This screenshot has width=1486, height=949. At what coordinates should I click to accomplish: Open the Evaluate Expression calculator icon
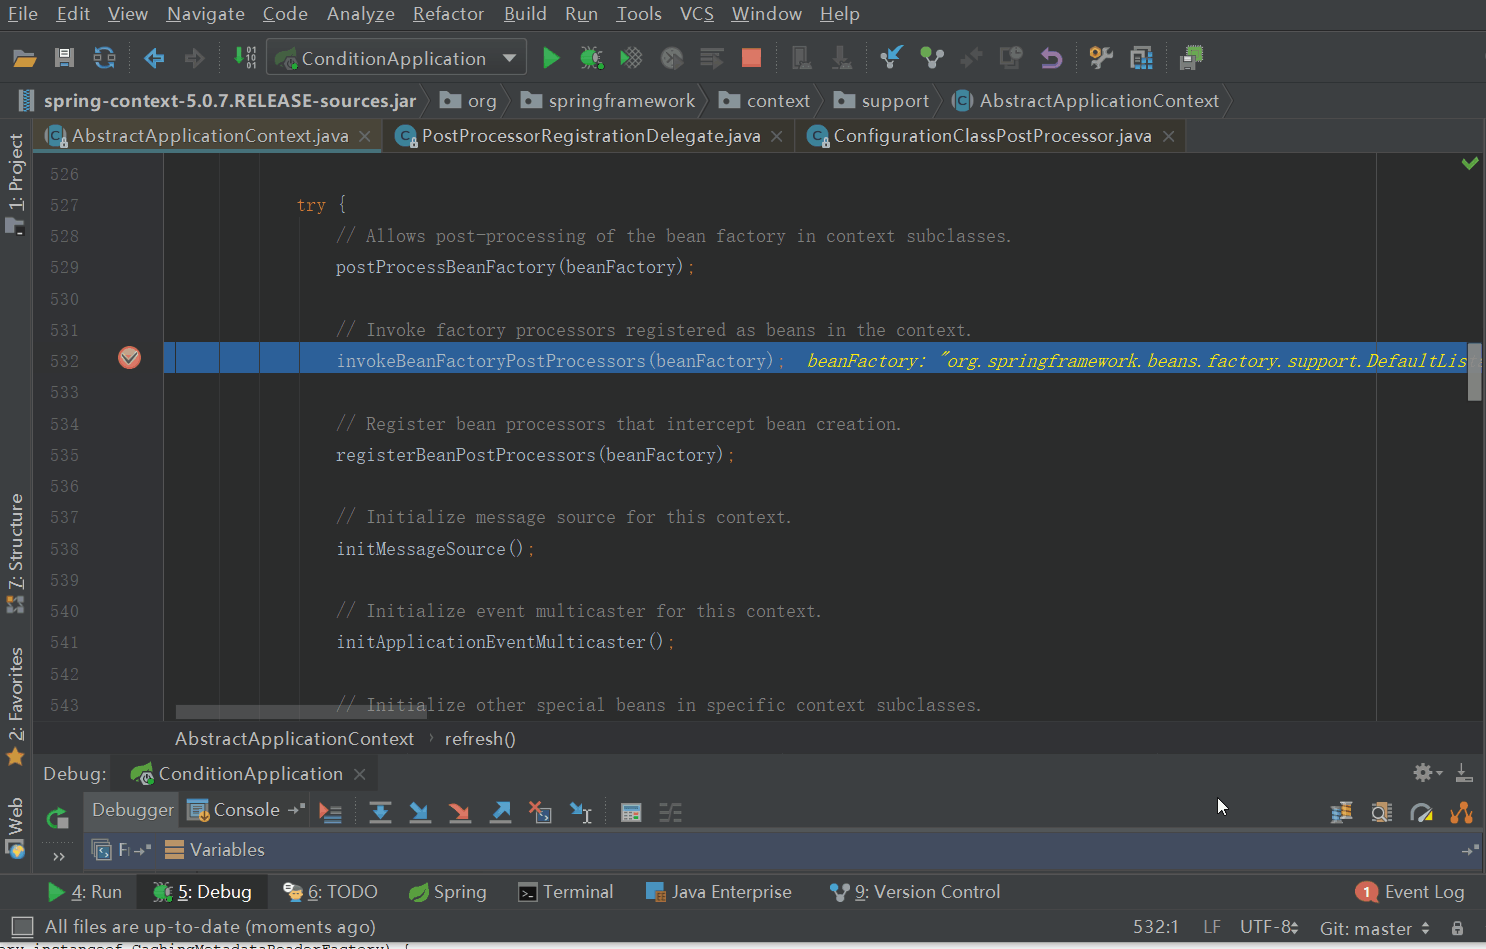pos(631,812)
